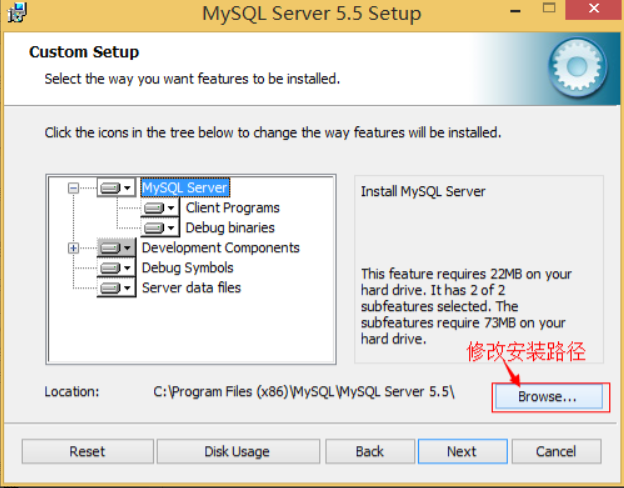Collapse the MySQL Server tree node
624x488 pixels.
73,187
